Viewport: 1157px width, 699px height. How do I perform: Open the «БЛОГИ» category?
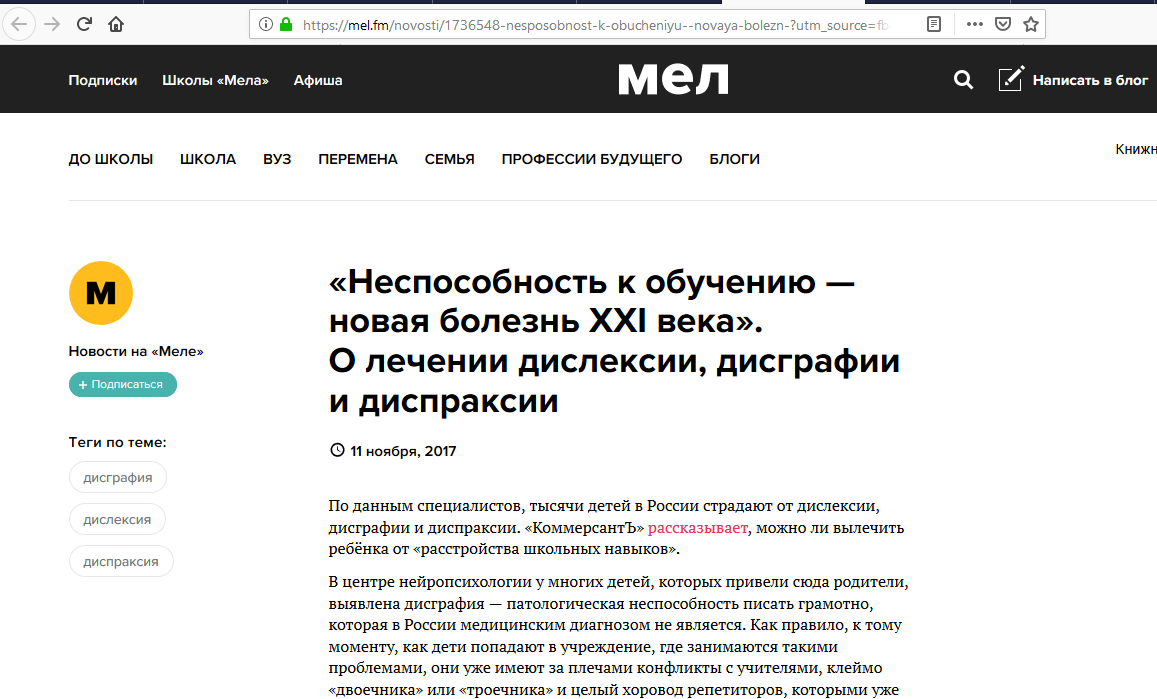click(734, 159)
